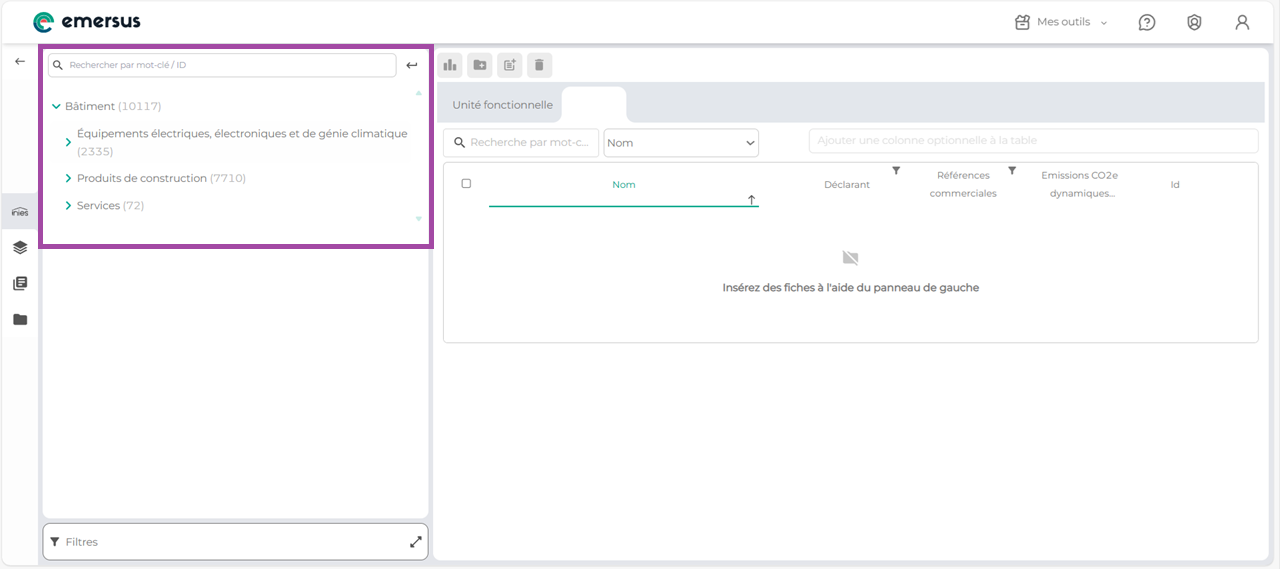
Task: Expand the Services node chevron
Action: (68, 205)
